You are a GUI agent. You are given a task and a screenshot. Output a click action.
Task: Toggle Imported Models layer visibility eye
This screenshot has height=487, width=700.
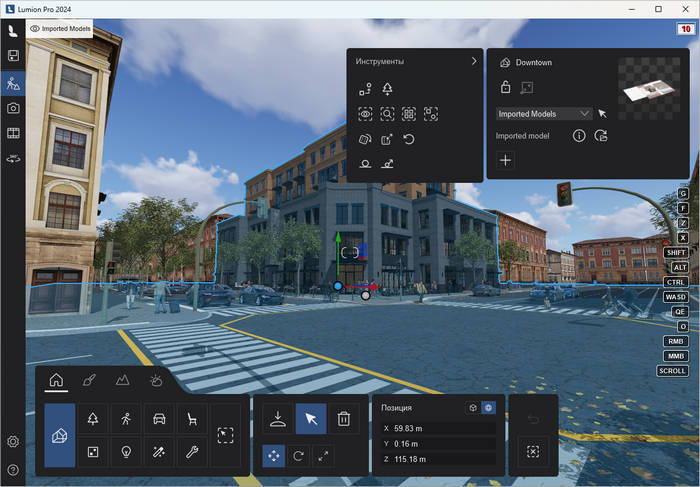35,29
